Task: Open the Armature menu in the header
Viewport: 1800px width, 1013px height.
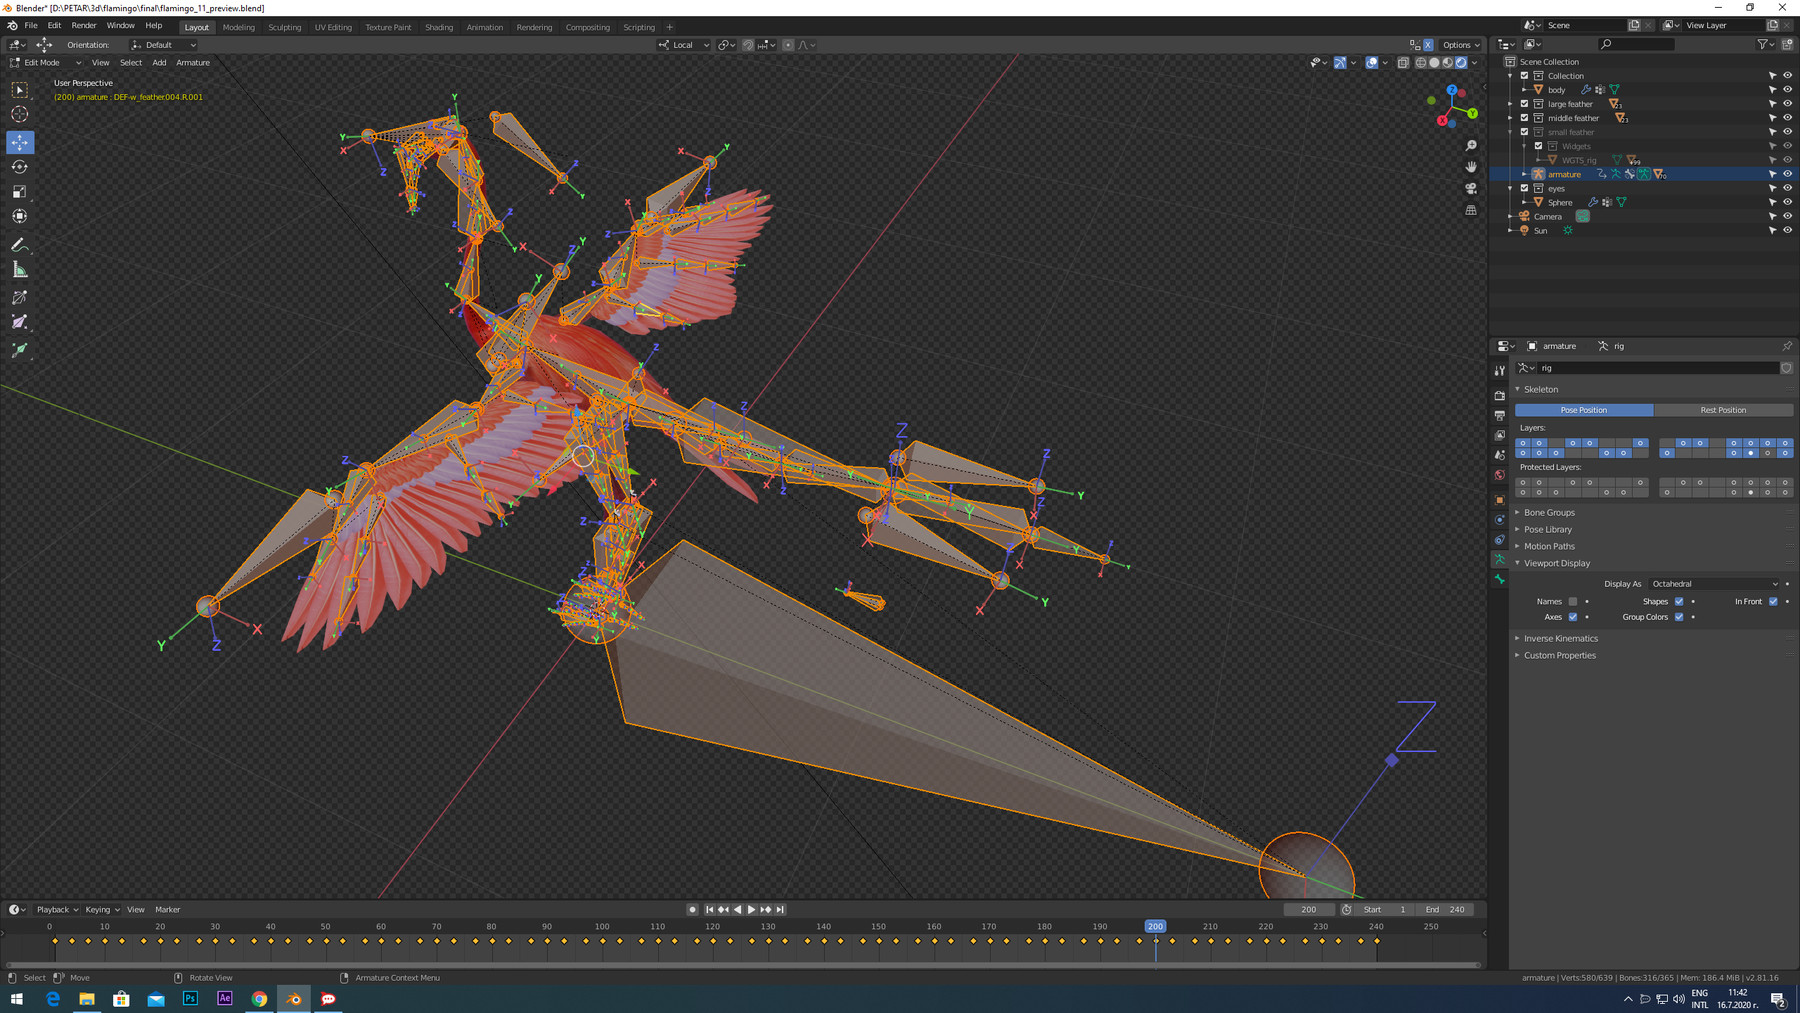Action: coord(192,62)
